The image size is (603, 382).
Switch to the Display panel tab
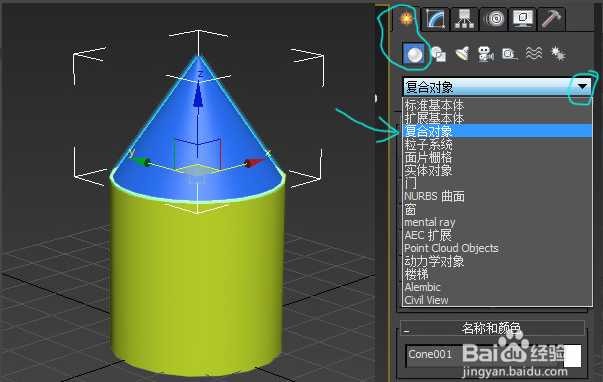(x=523, y=18)
